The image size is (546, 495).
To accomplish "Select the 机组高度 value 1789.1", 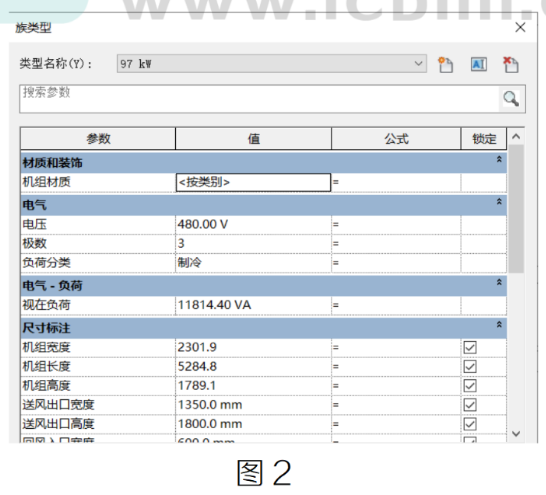I will (x=254, y=386).
